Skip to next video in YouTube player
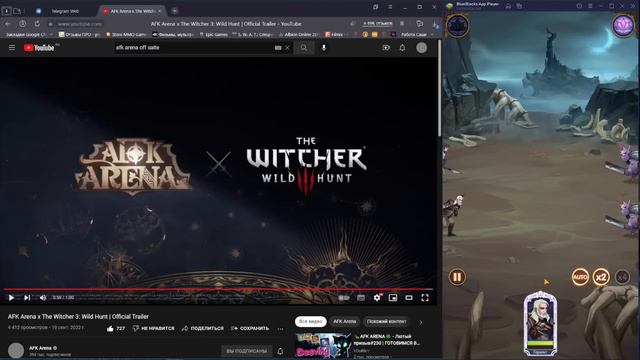Screen dimensions: 640x360 tap(27, 298)
